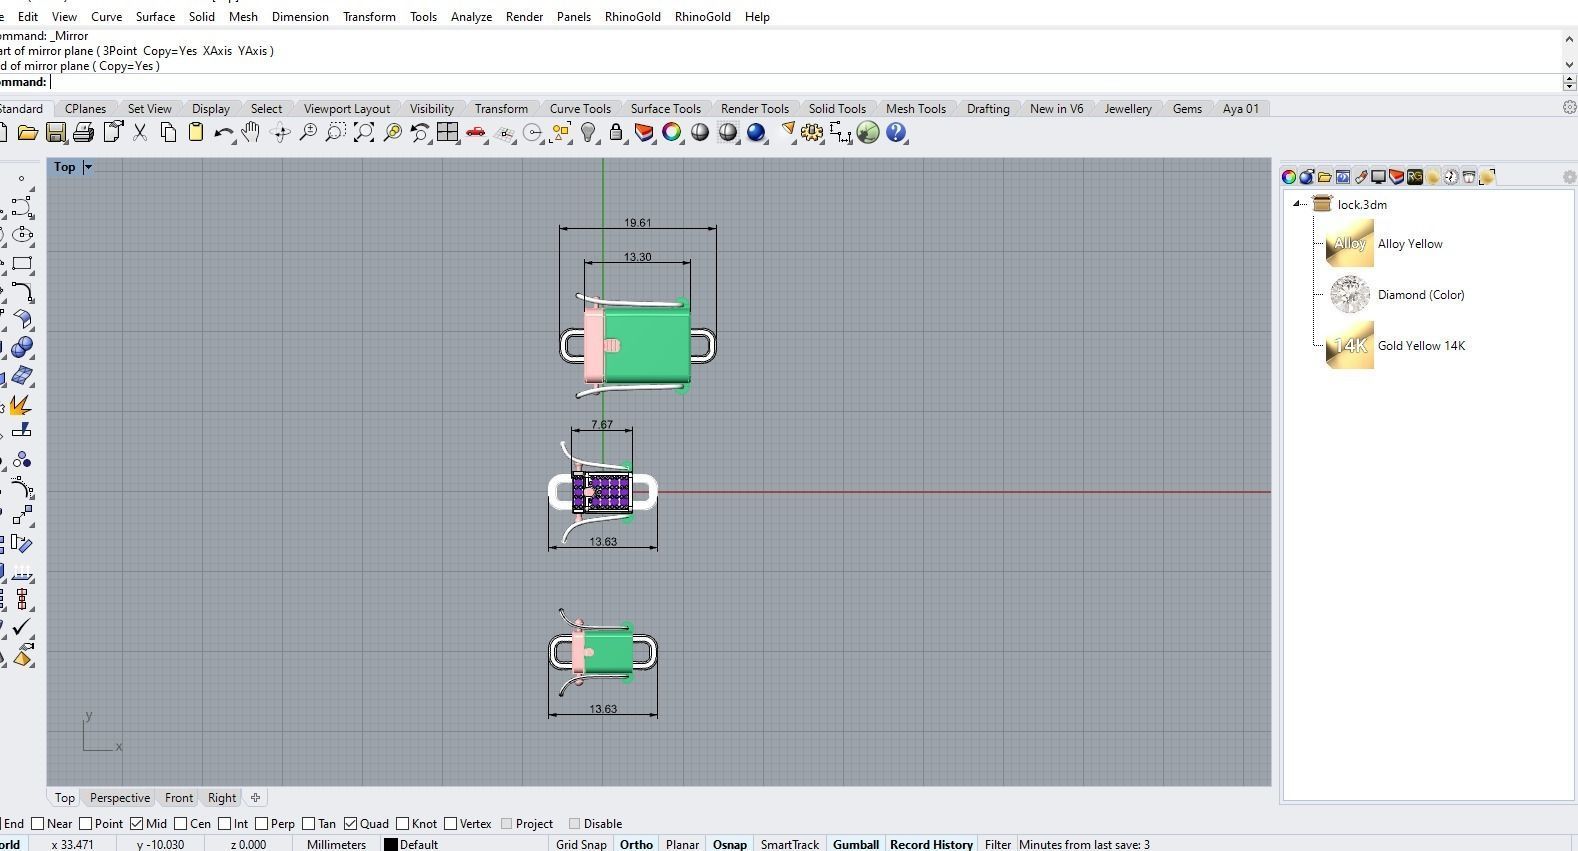
Task: Click the Zoom window icon
Action: click(336, 133)
